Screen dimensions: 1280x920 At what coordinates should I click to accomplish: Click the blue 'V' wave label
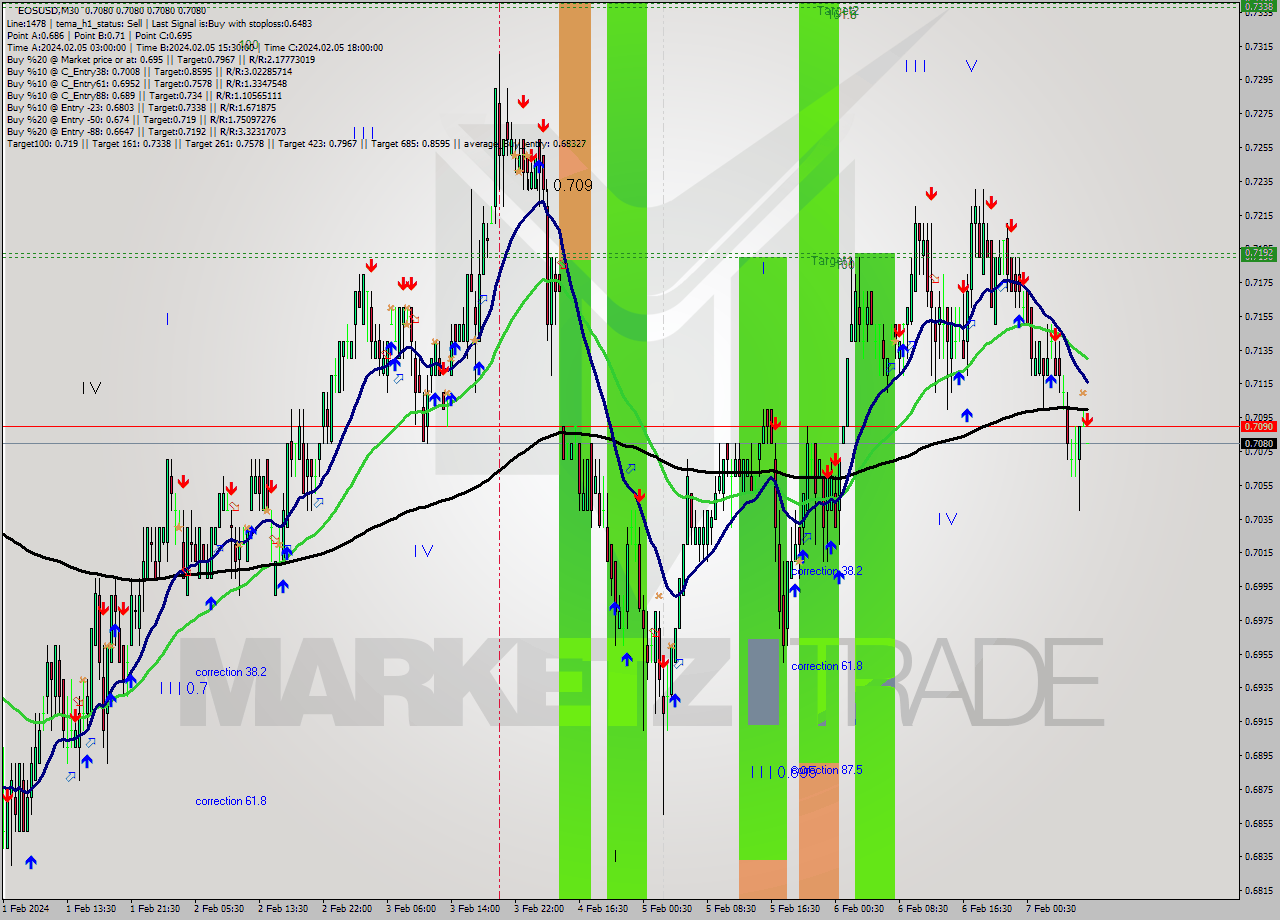pyautogui.click(x=971, y=66)
